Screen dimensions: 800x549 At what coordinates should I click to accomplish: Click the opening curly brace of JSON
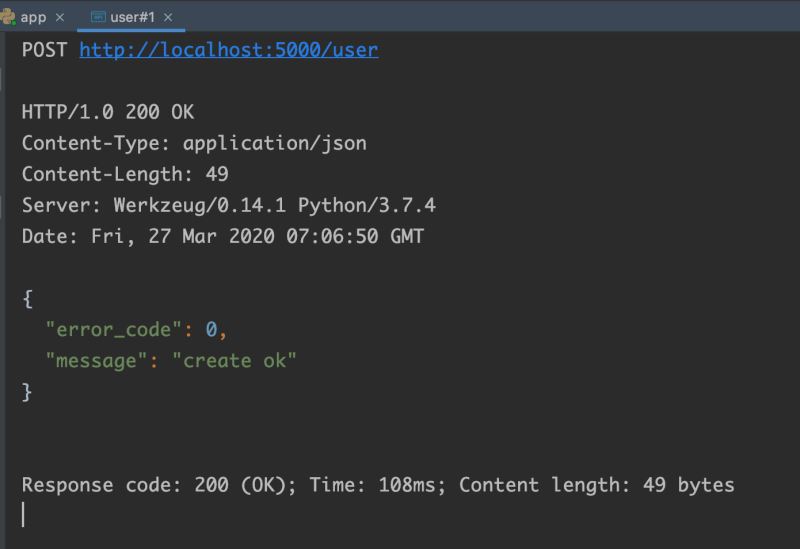tap(27, 299)
